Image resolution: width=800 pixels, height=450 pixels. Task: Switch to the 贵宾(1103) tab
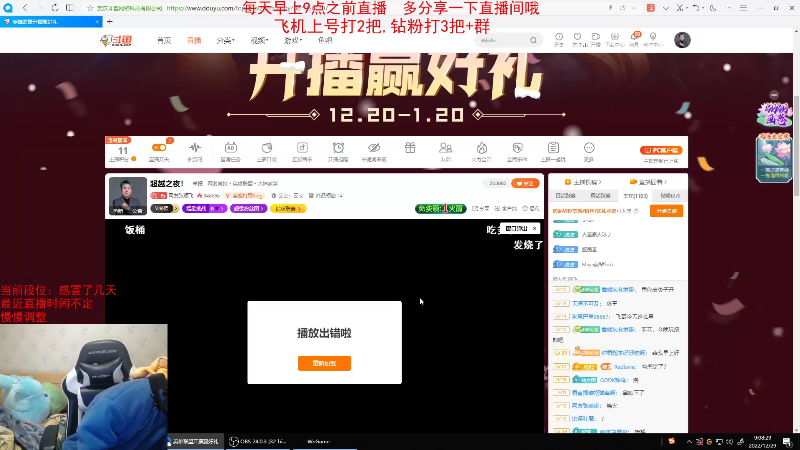pyautogui.click(x=635, y=196)
